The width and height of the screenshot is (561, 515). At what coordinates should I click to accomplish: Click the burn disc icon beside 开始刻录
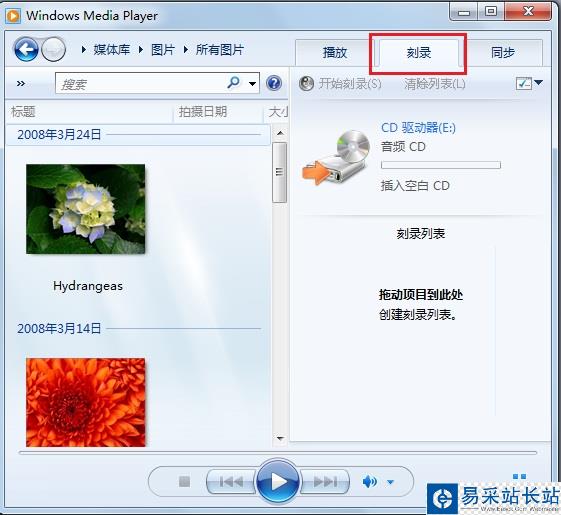[306, 84]
